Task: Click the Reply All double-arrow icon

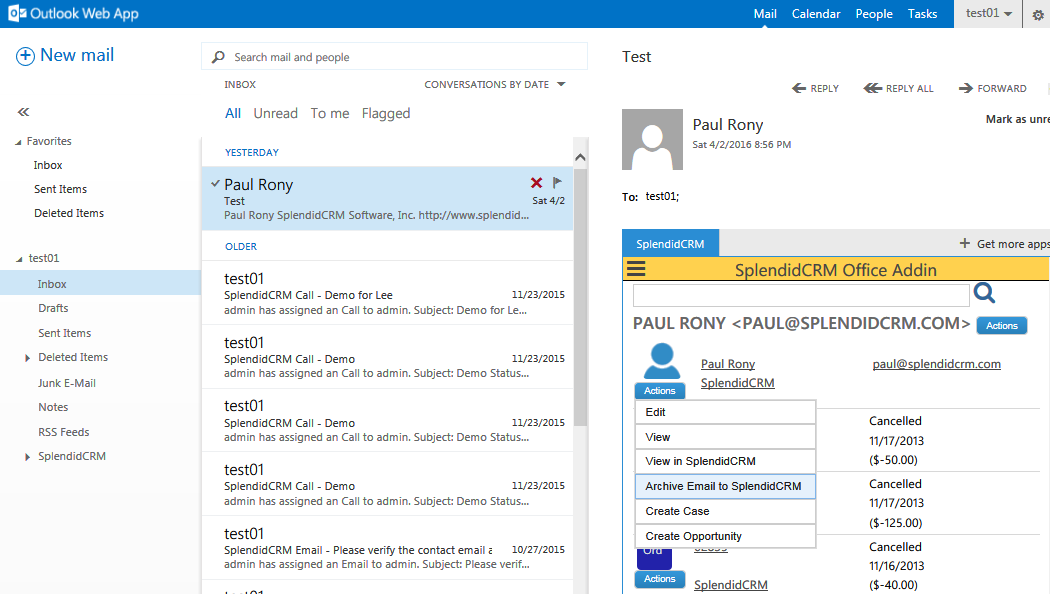Action: tap(873, 88)
